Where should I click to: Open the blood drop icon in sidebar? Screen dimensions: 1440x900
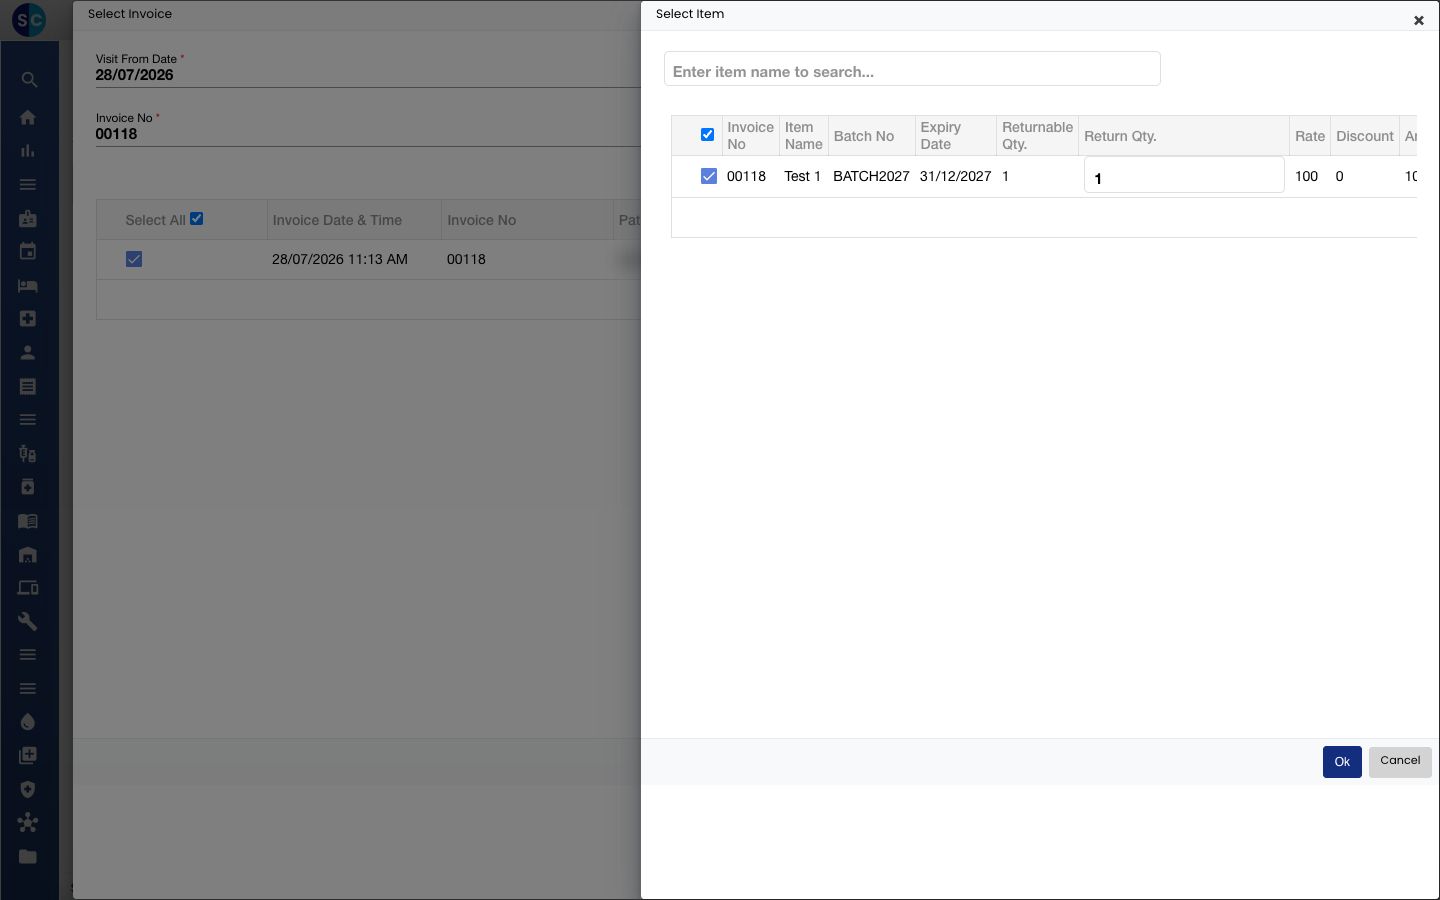coord(28,722)
